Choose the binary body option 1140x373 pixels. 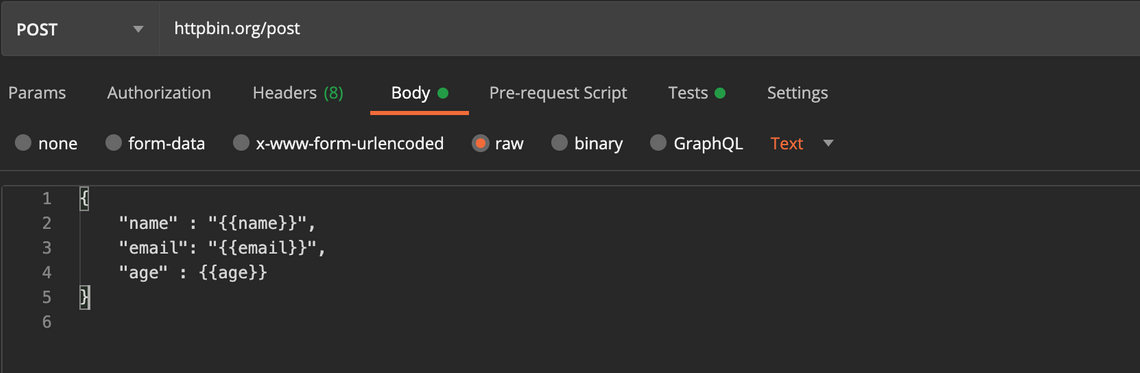point(559,143)
